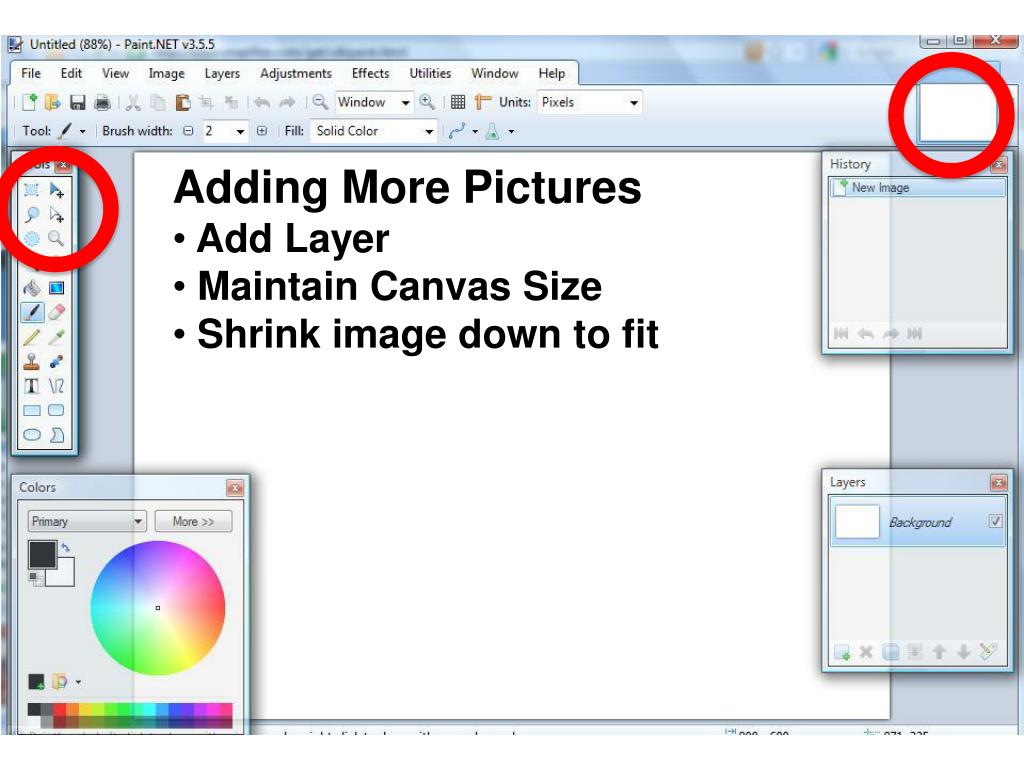Click Add New Layer button in Layers
This screenshot has width=1024, height=768.
click(842, 651)
